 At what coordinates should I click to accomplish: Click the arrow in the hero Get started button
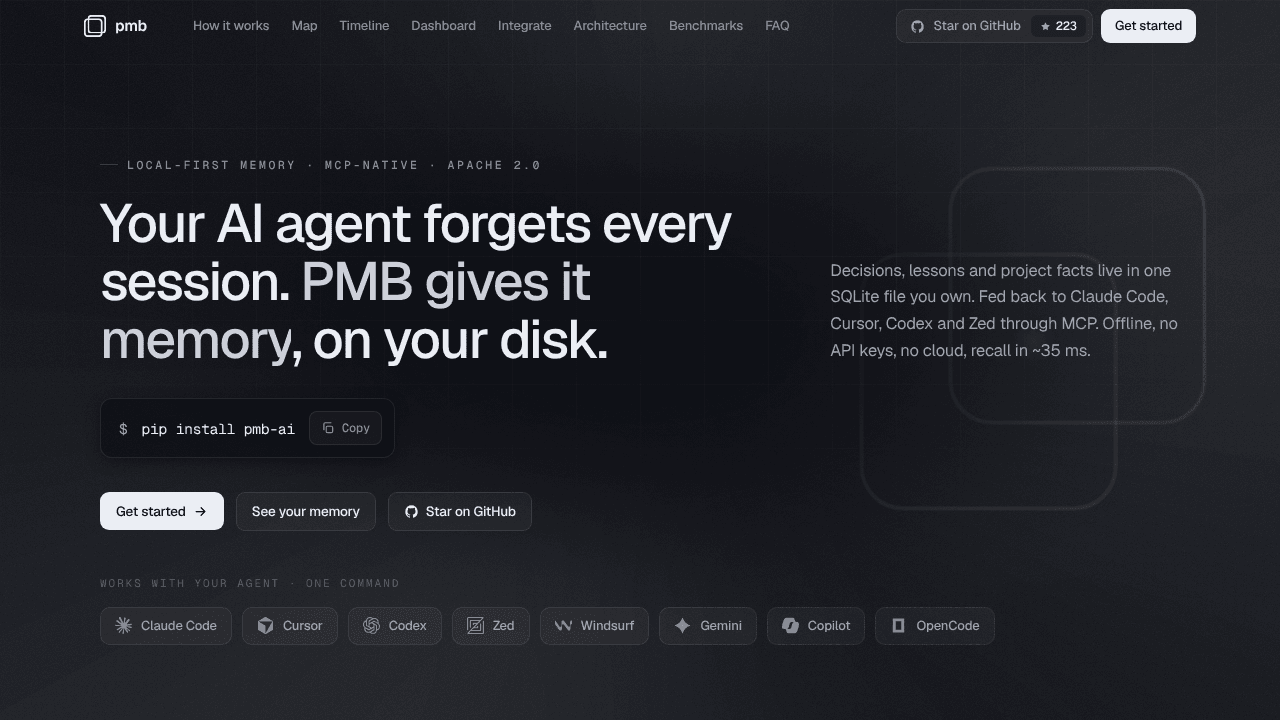201,512
